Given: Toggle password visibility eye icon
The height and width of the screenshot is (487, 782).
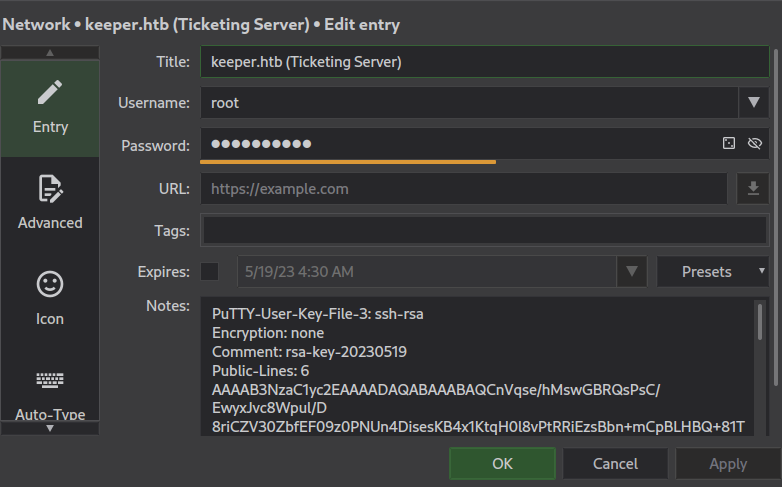Looking at the screenshot, I should [755, 144].
